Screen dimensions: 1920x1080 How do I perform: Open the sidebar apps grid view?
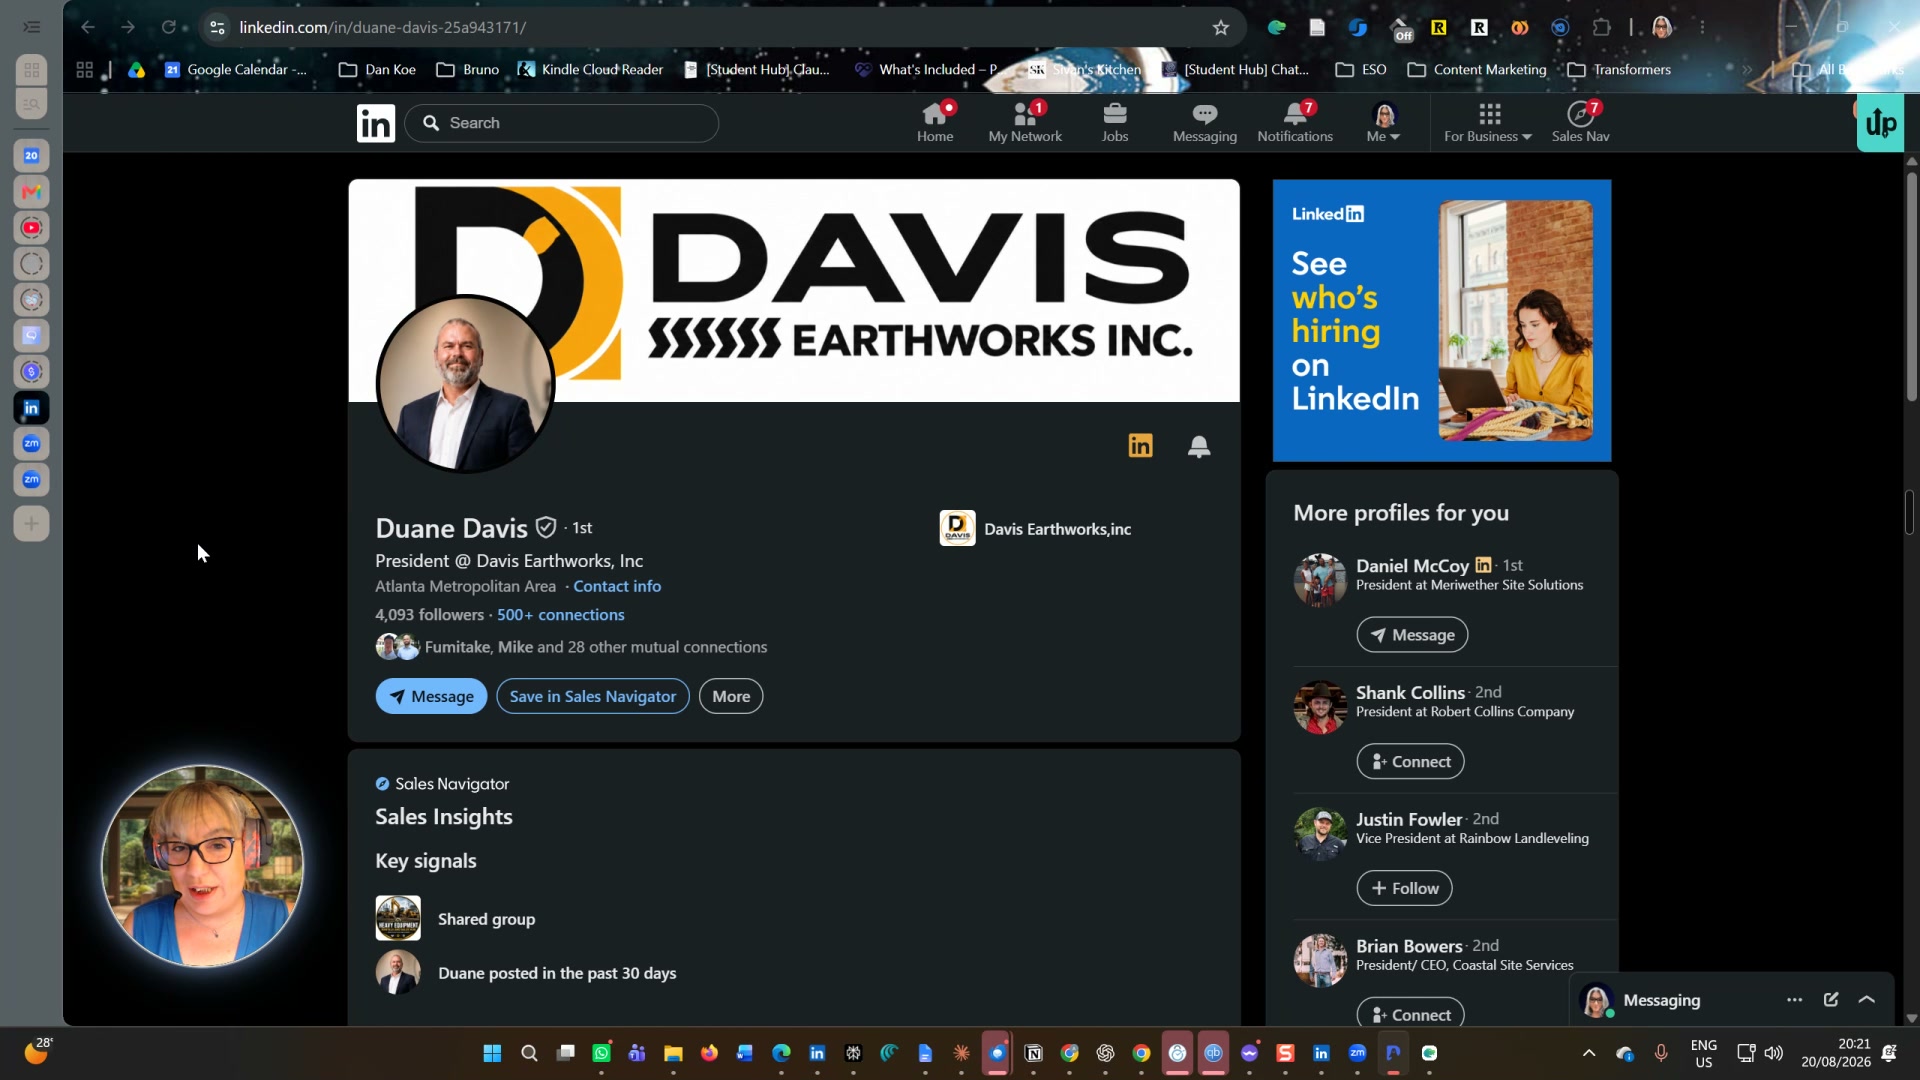tap(32, 70)
